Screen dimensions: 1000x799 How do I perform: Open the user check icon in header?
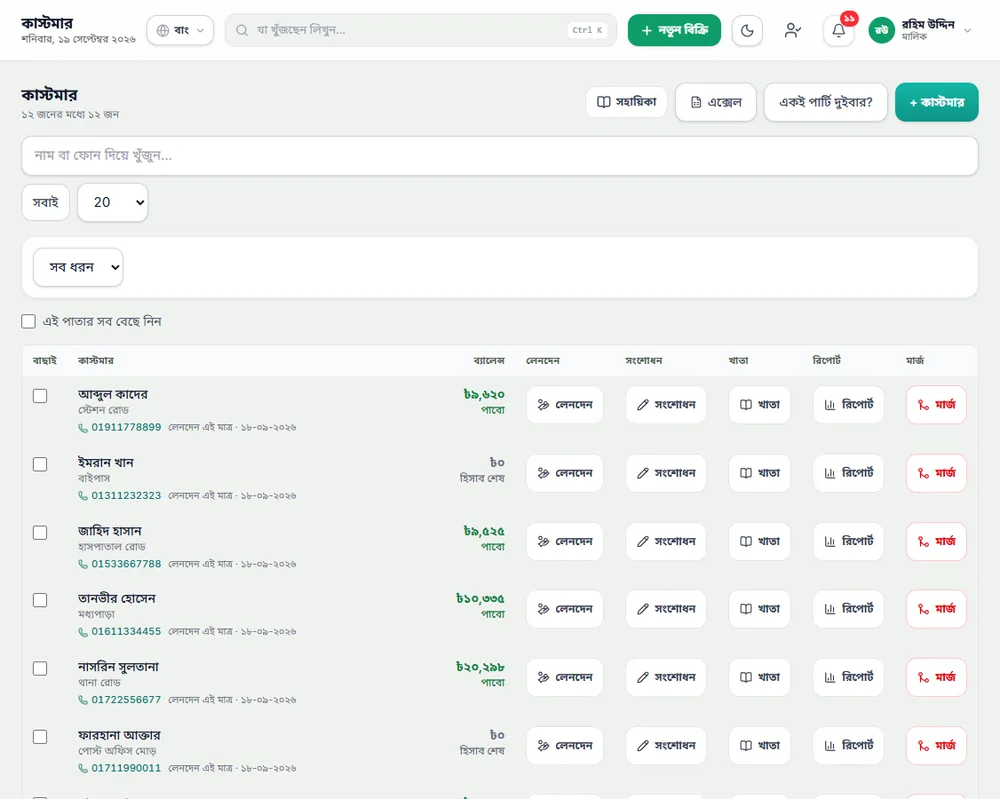click(x=793, y=30)
